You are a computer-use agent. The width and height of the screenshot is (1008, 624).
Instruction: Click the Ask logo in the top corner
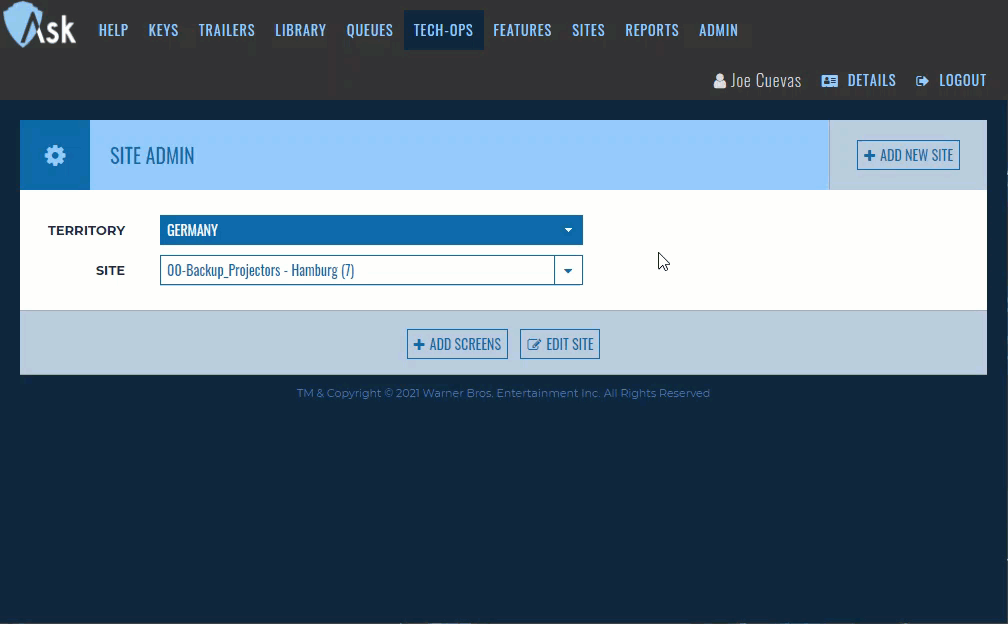(x=38, y=26)
